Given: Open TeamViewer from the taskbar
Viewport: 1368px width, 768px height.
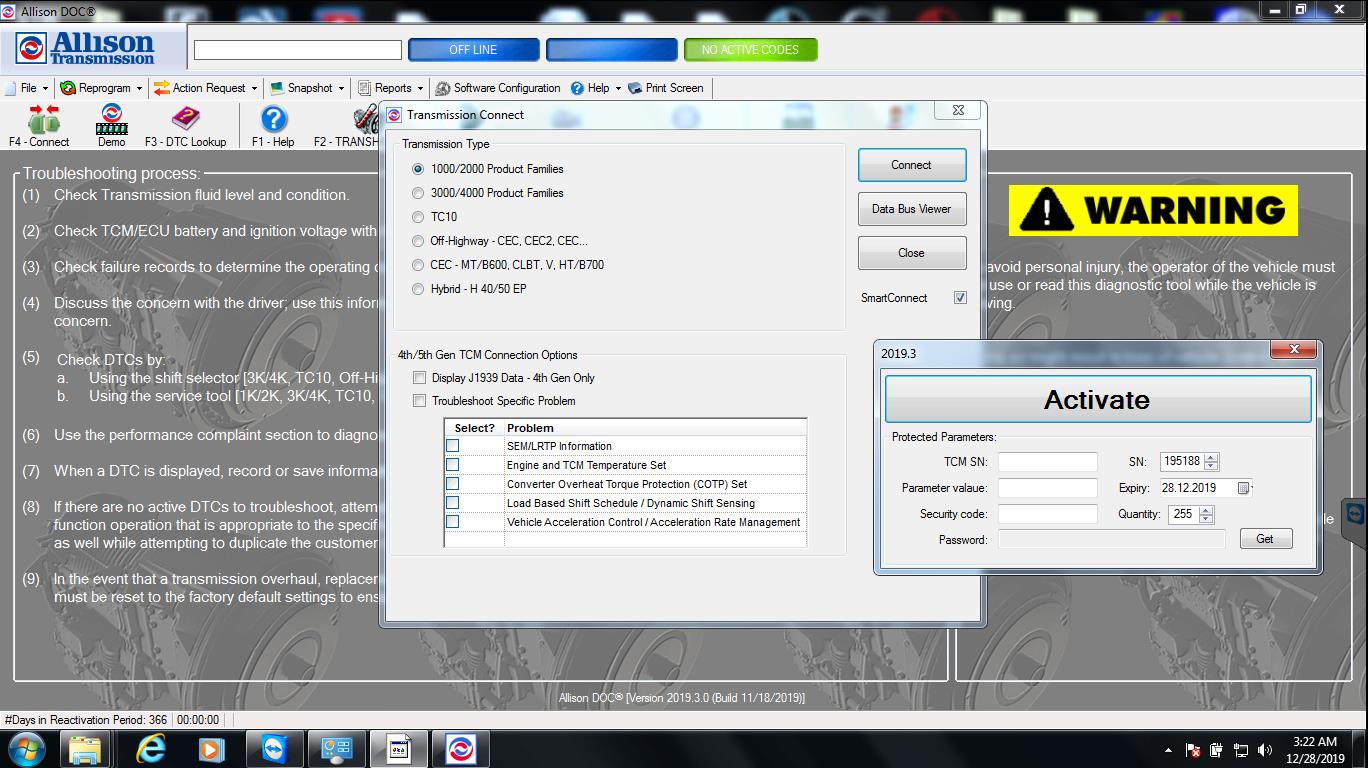Looking at the screenshot, I should pos(273,748).
